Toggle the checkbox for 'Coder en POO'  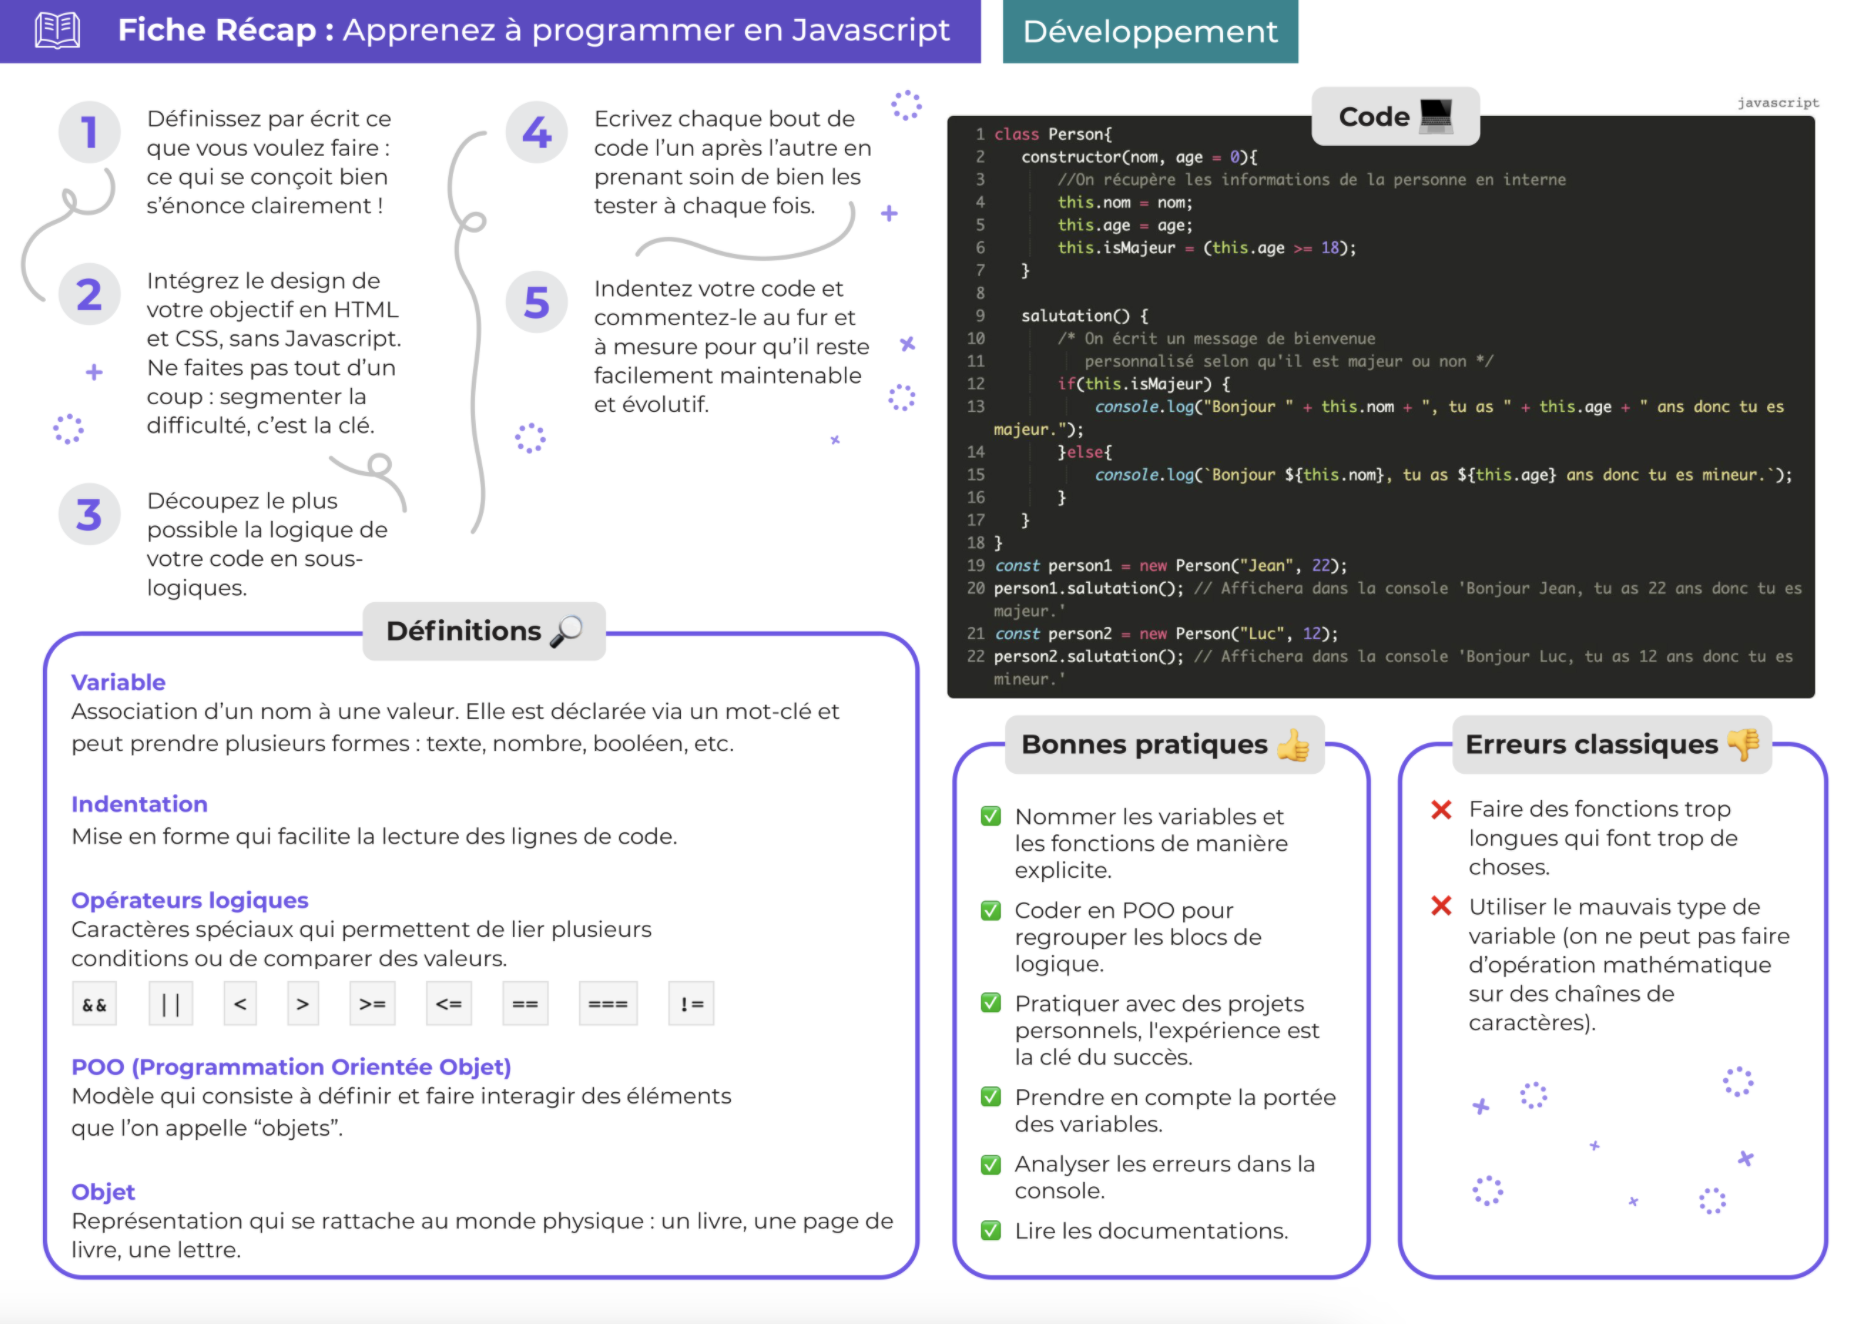[x=991, y=910]
